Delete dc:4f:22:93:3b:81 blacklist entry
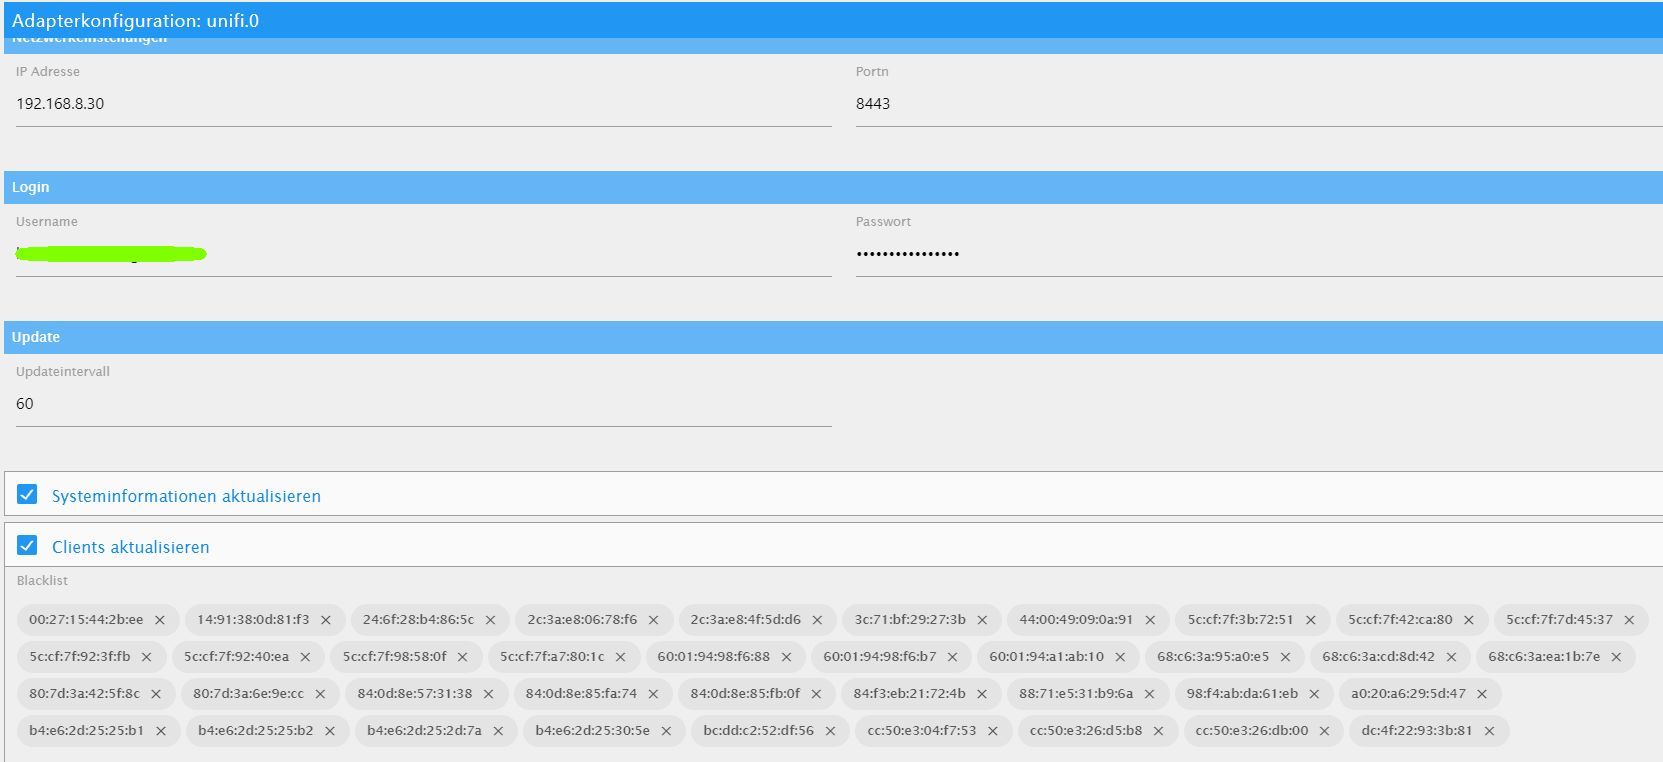 coord(1490,731)
